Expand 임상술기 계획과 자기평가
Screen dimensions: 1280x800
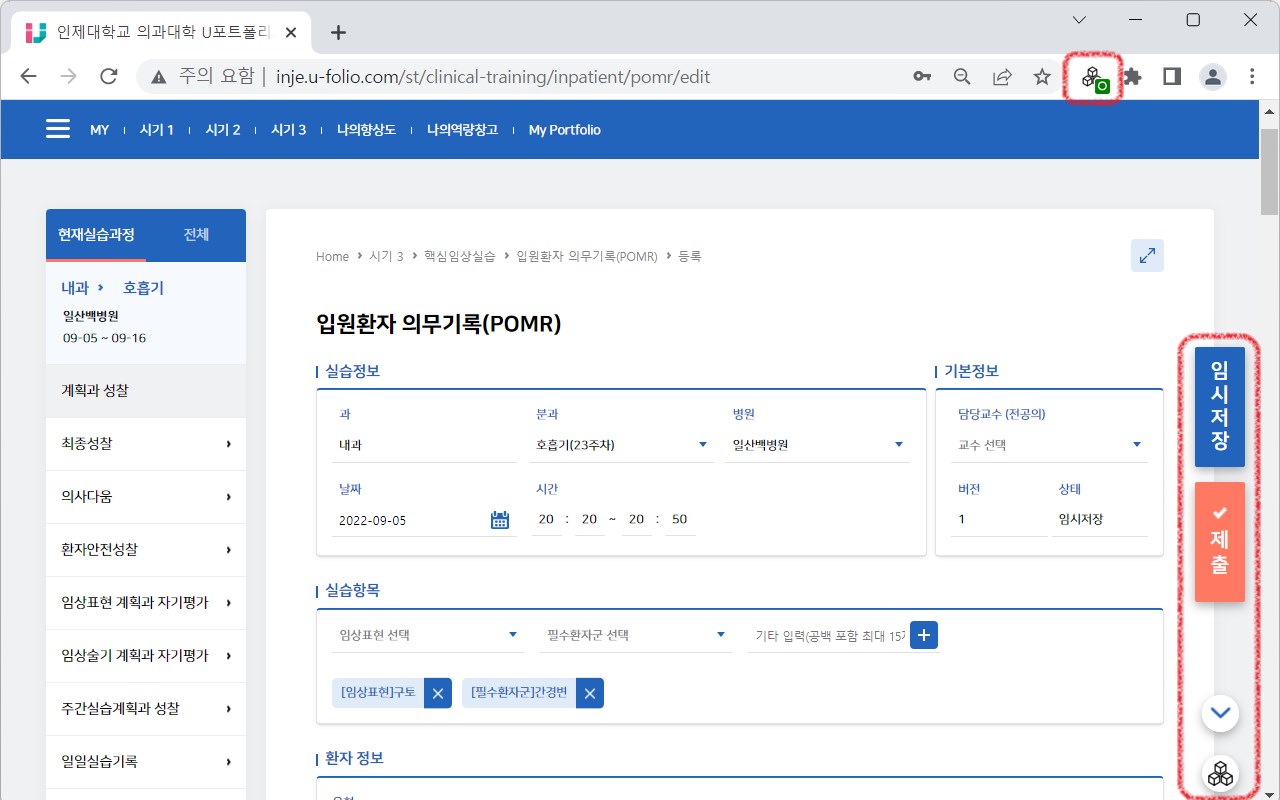[x=146, y=656]
